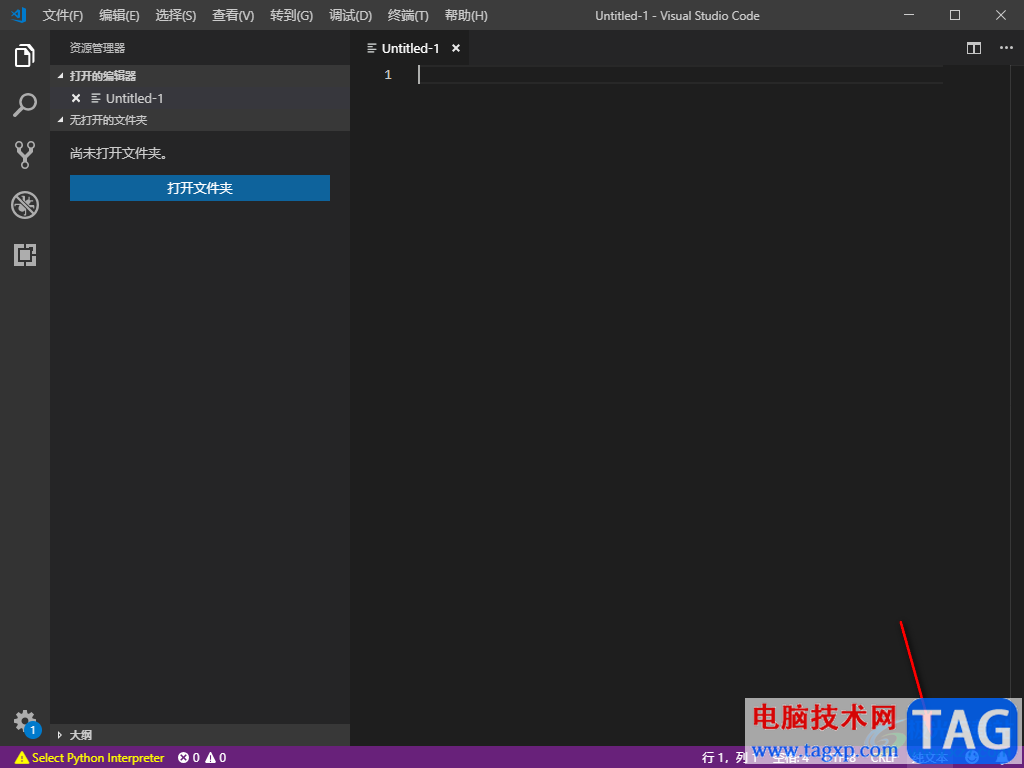The height and width of the screenshot is (768, 1024).
Task: Click the 资源管理器 panel title
Action: tap(97, 48)
